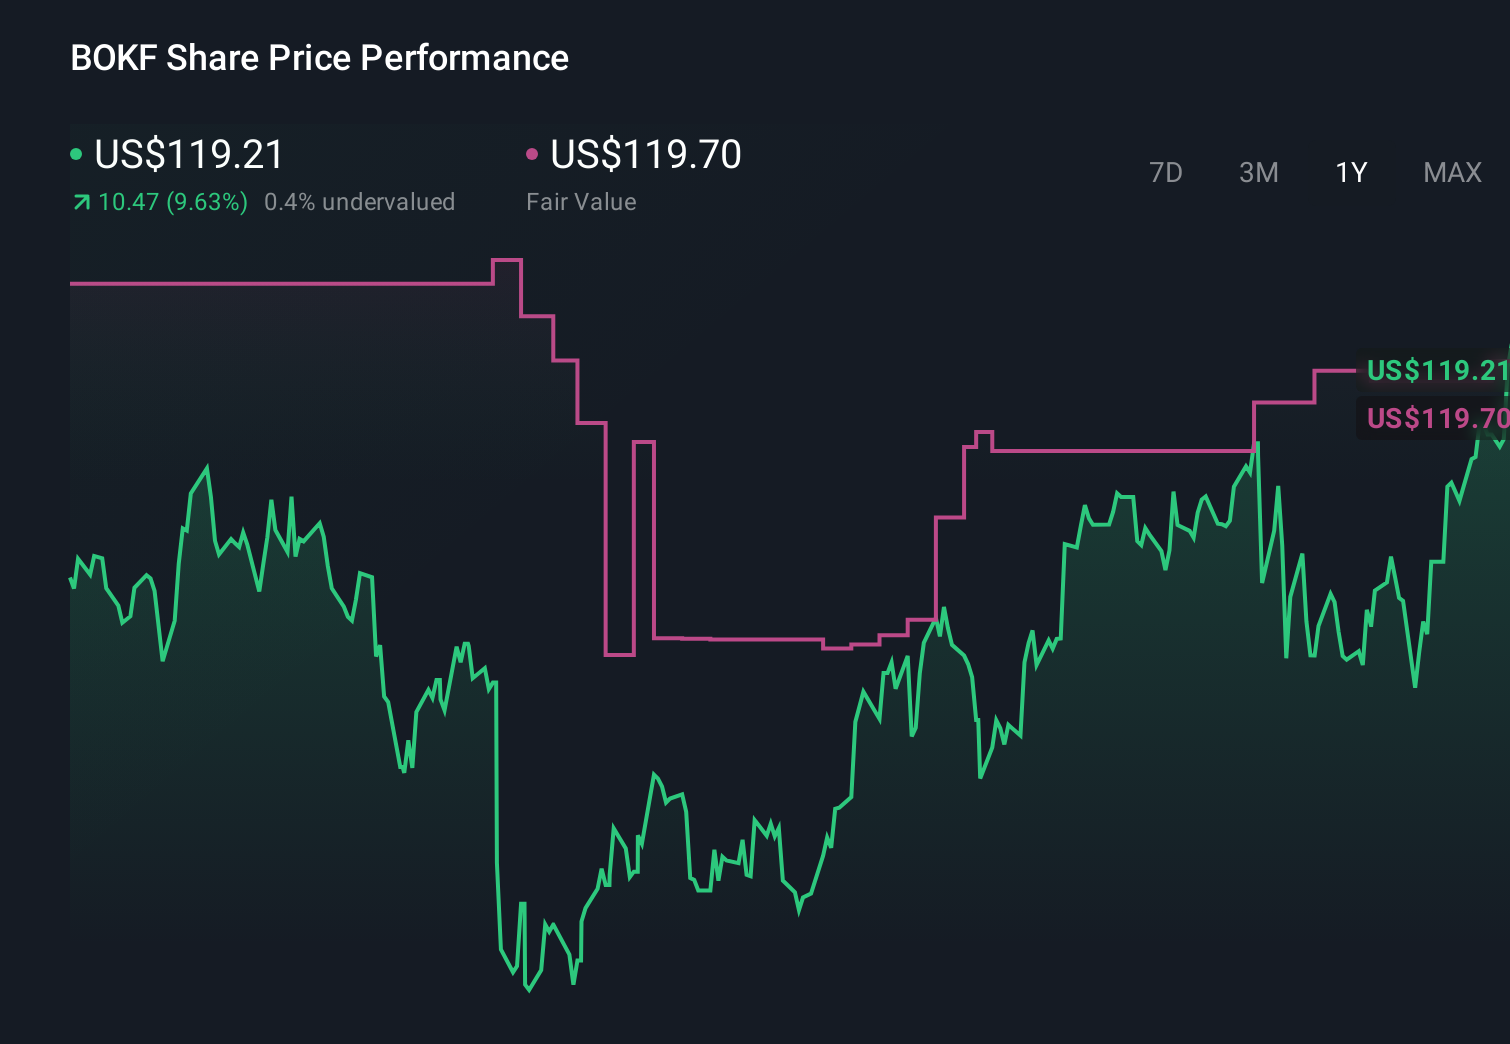Toggle the undervalued indicator label
The width and height of the screenshot is (1510, 1044).
360,202
